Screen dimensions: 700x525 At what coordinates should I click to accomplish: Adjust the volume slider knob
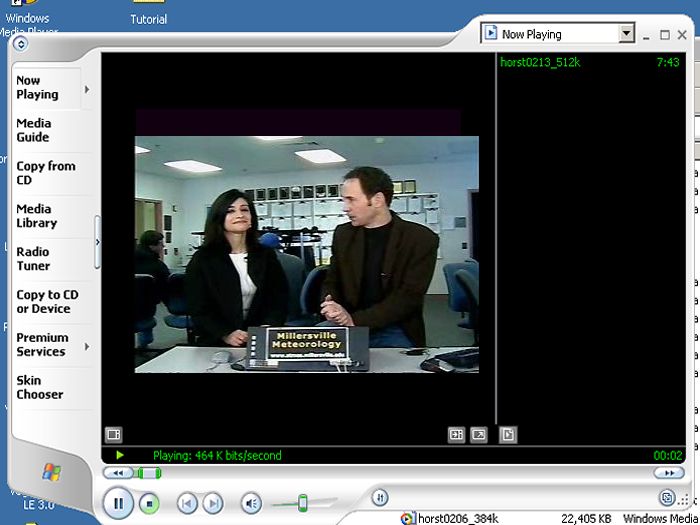coord(303,503)
